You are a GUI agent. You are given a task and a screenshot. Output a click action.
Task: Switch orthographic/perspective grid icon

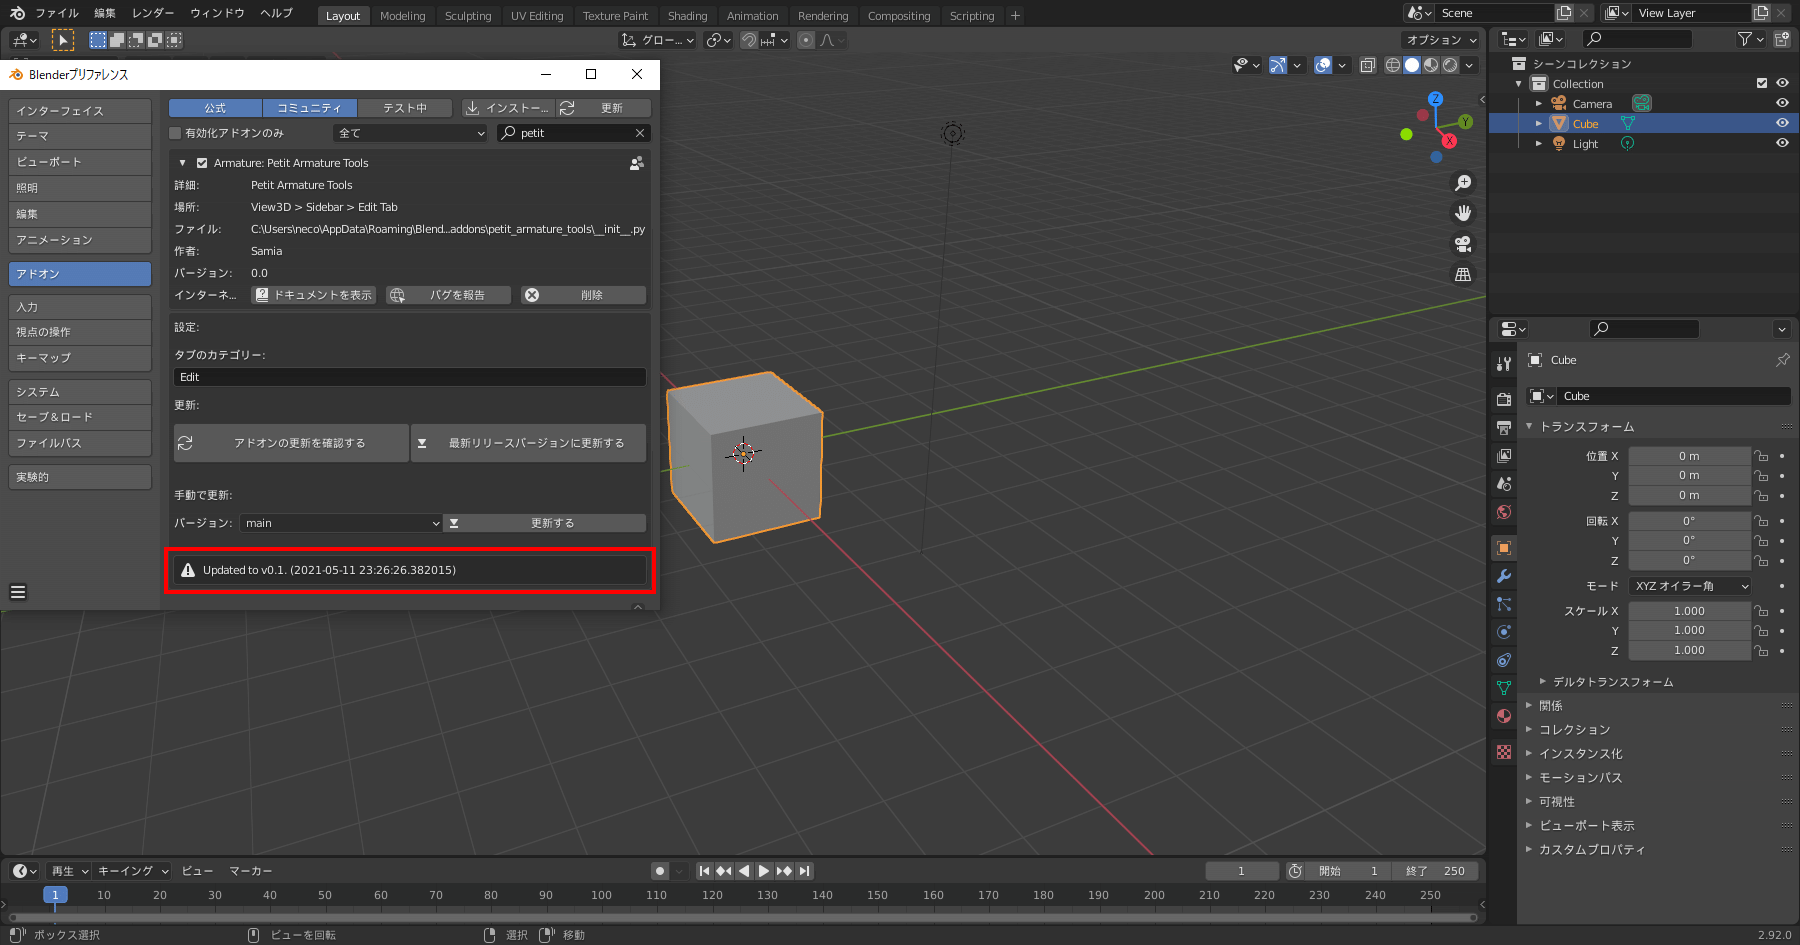tap(1463, 274)
